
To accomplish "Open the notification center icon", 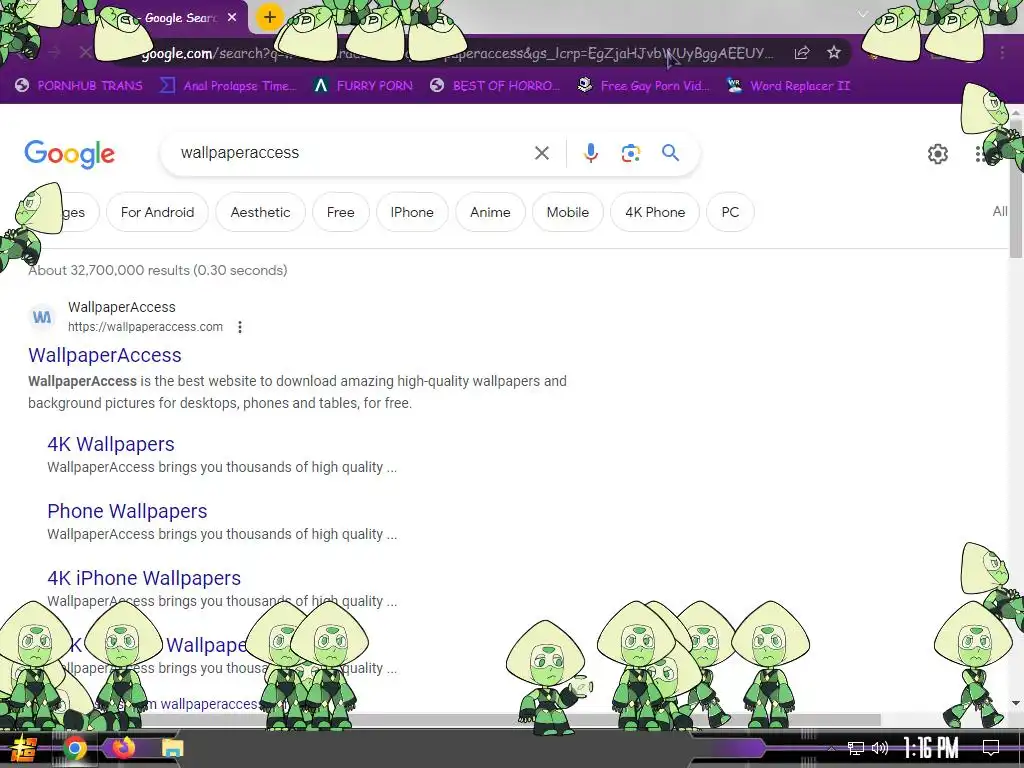I will [991, 748].
